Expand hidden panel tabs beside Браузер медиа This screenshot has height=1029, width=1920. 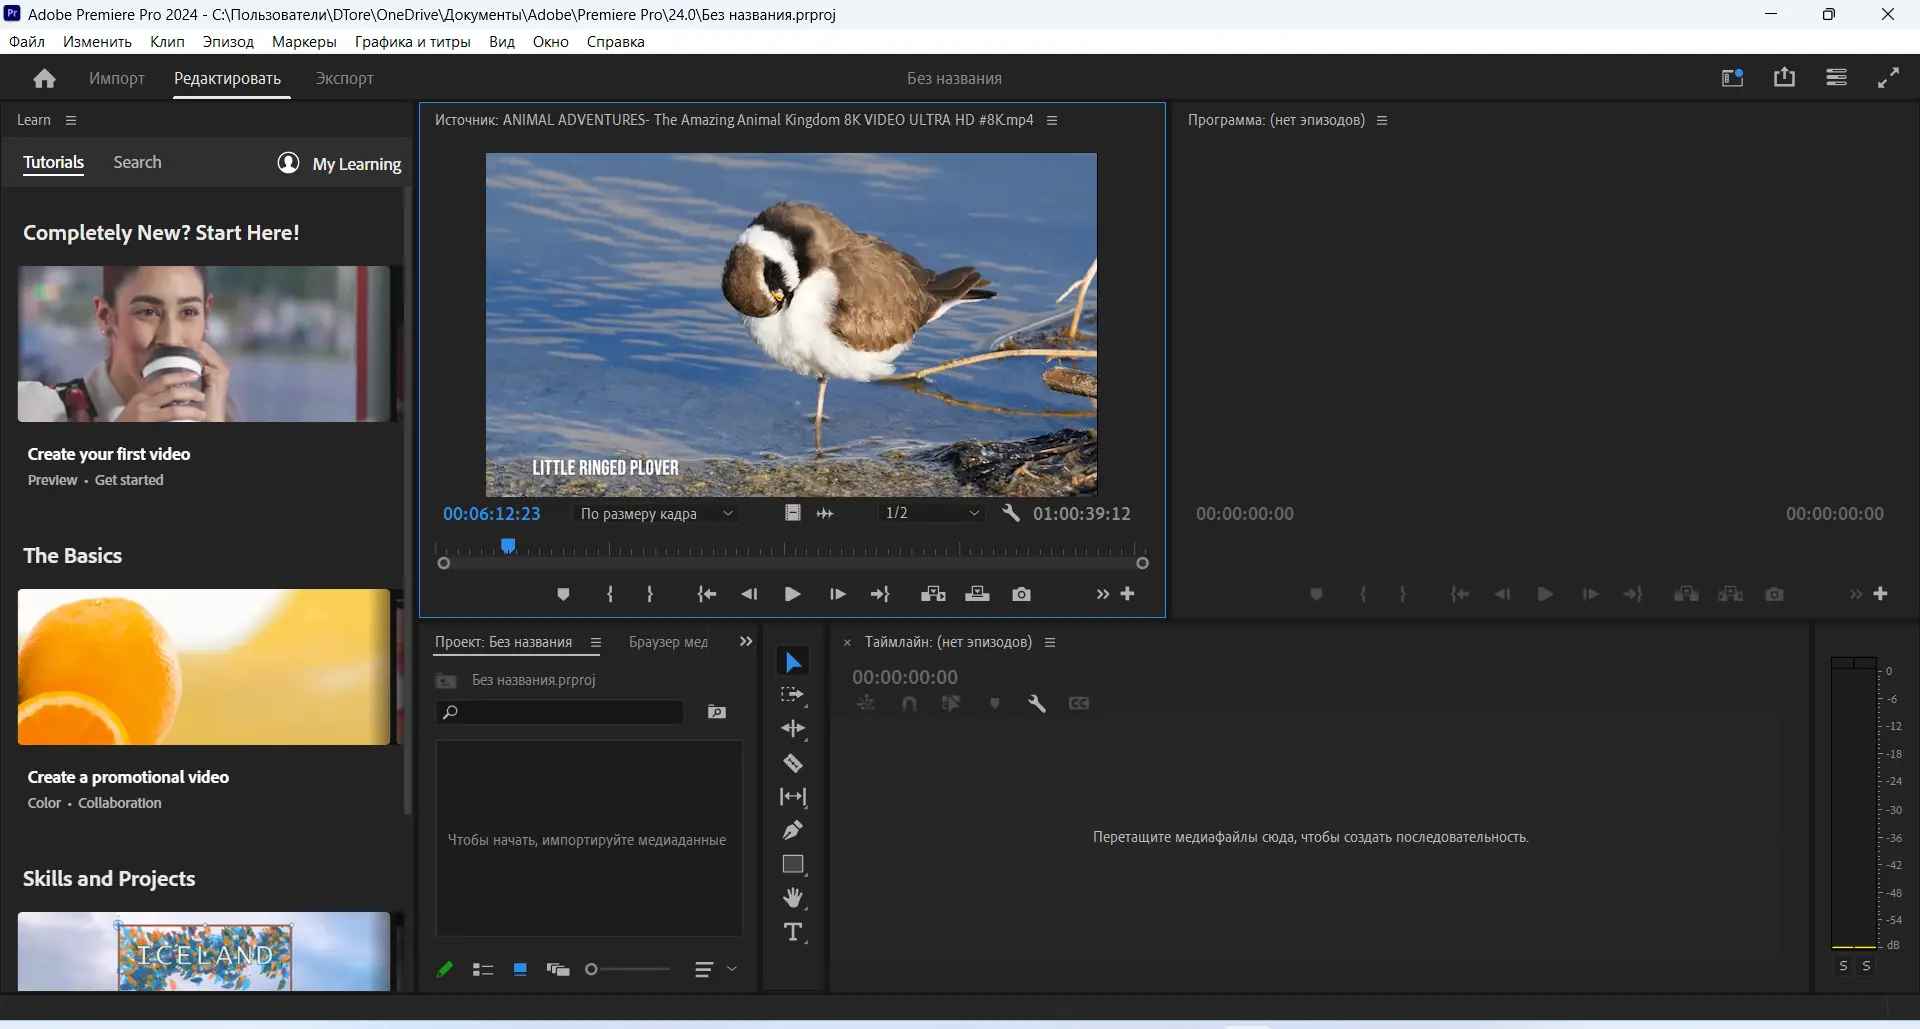pos(745,642)
